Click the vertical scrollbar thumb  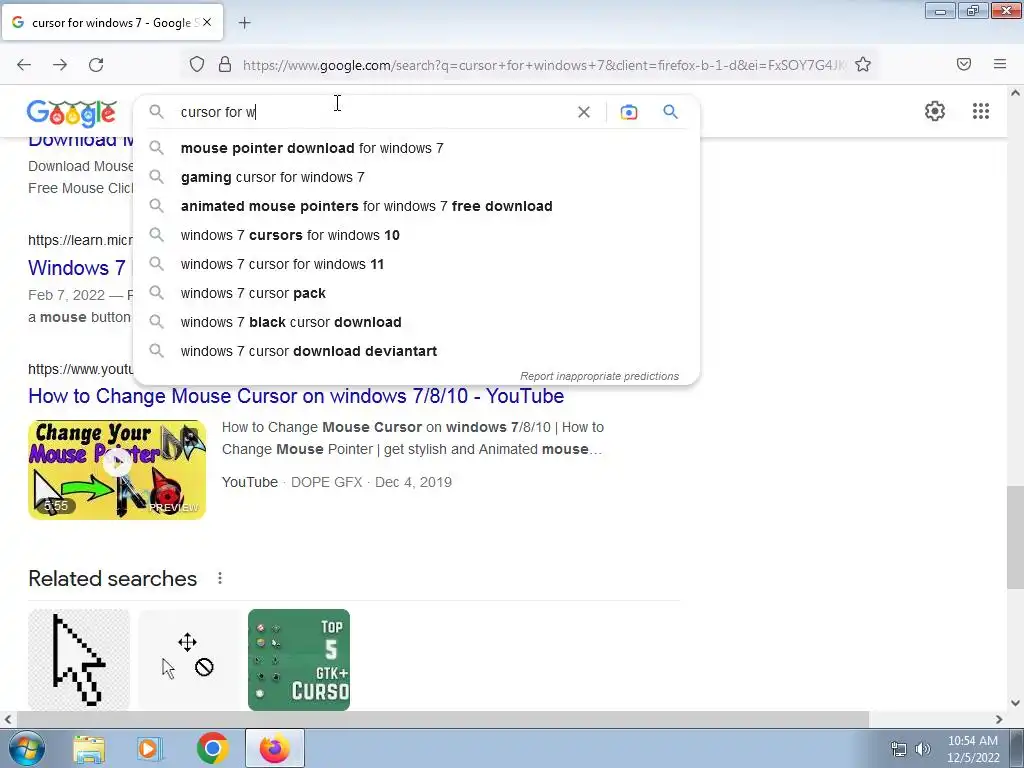pyautogui.click(x=1015, y=537)
